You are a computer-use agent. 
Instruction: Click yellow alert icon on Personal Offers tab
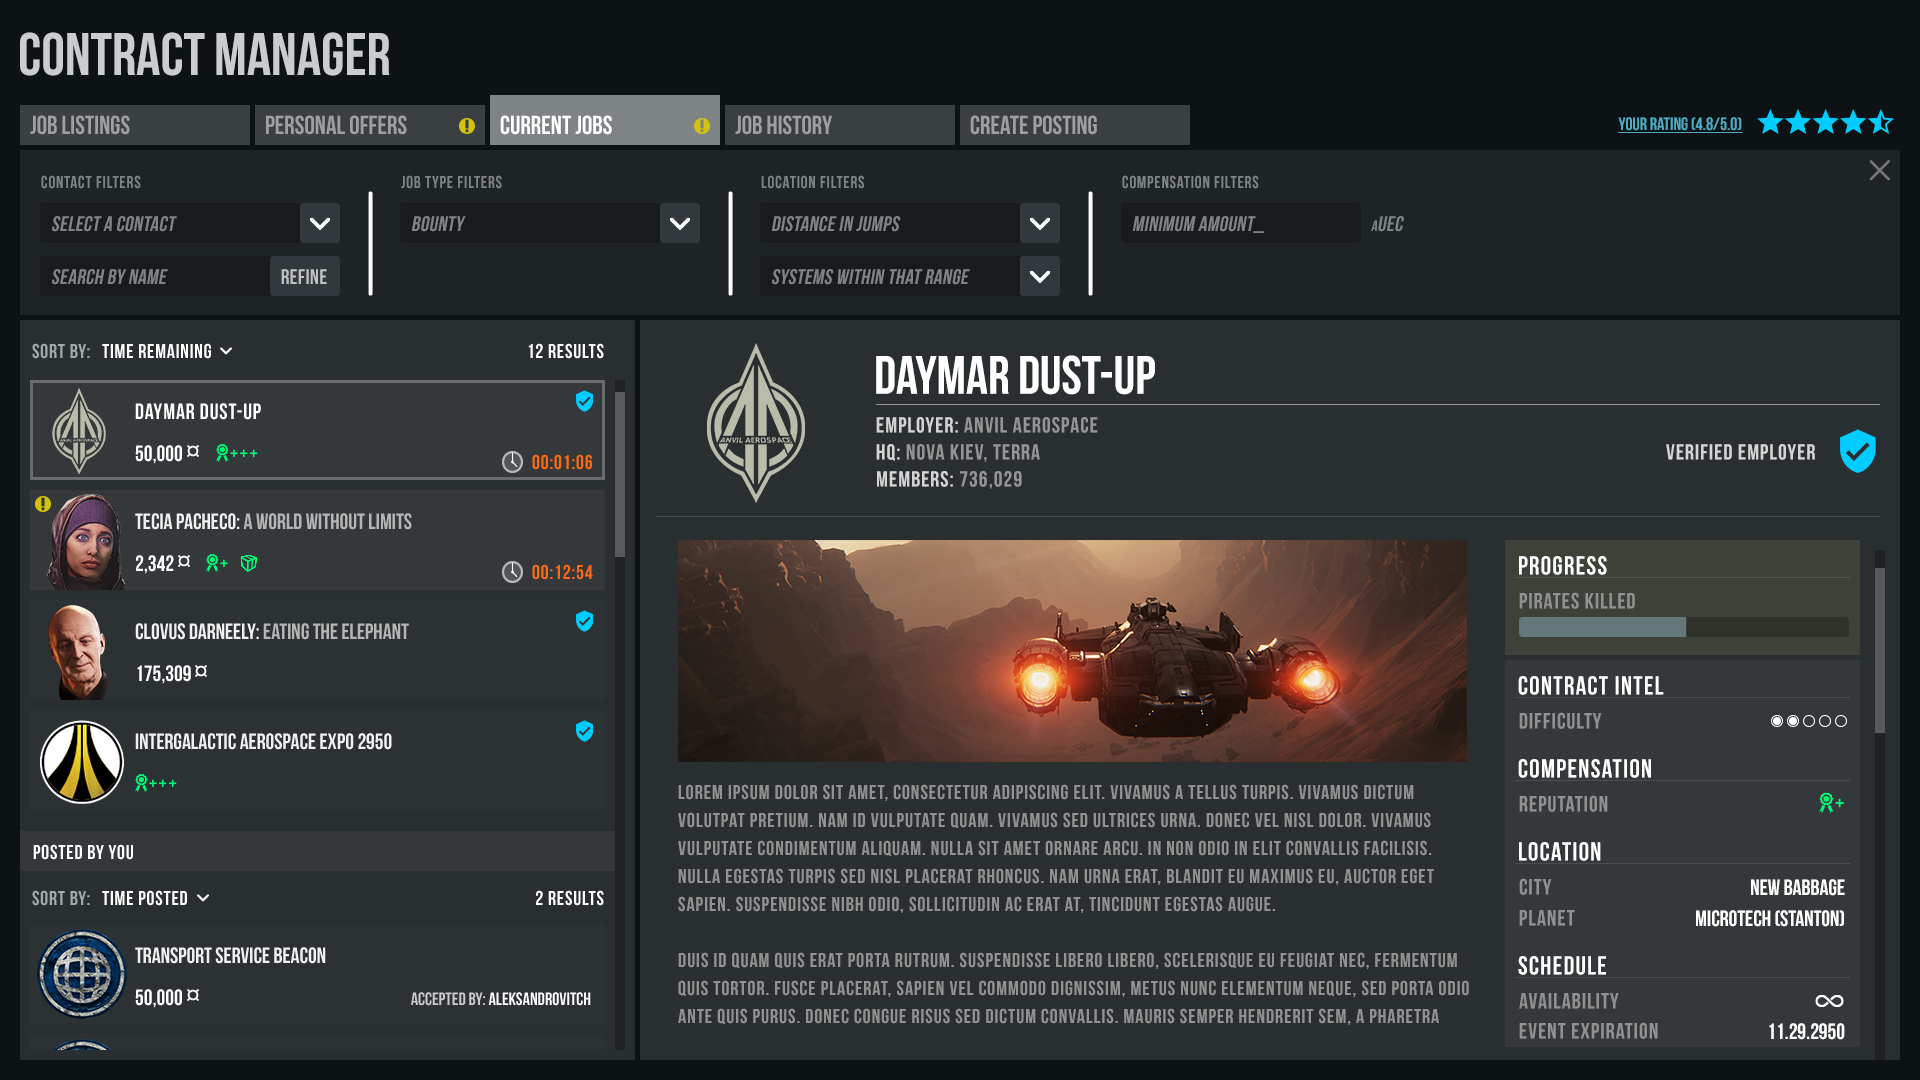[x=467, y=126]
